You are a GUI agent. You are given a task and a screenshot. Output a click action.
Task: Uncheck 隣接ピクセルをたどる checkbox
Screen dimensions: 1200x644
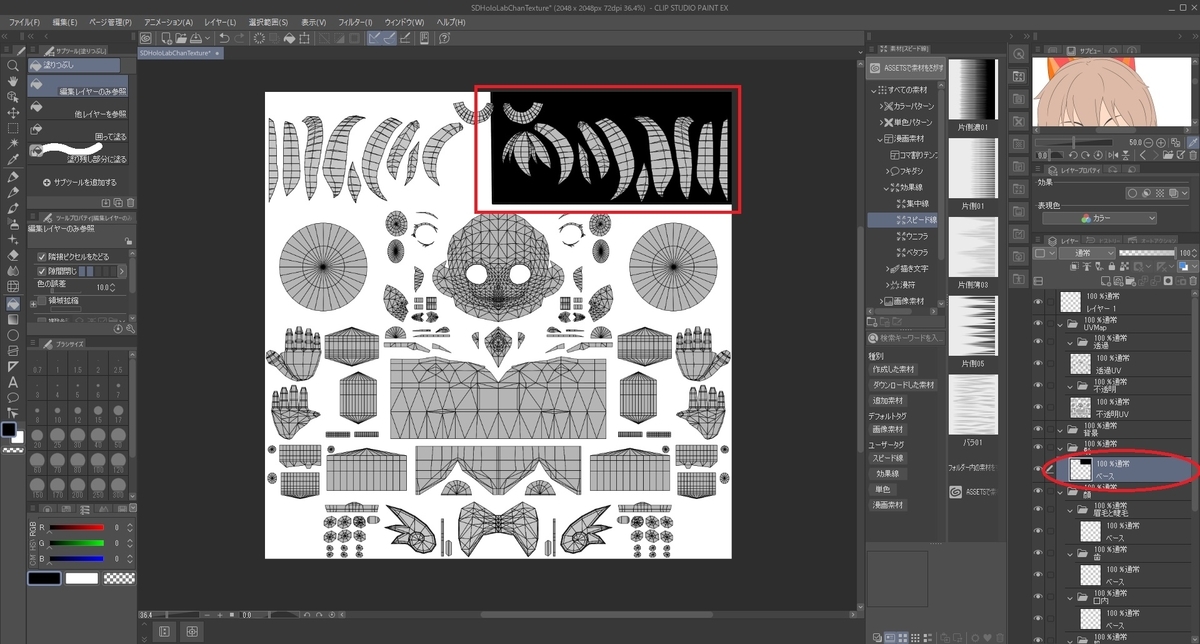coord(41,256)
